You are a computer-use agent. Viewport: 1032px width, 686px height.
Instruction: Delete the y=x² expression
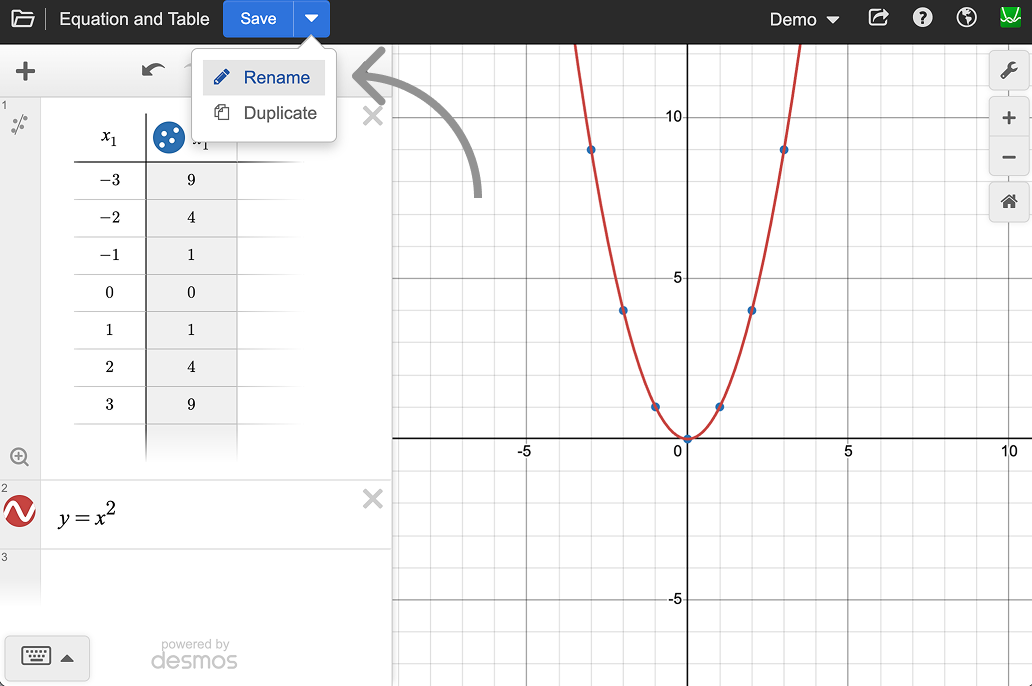[x=372, y=499]
